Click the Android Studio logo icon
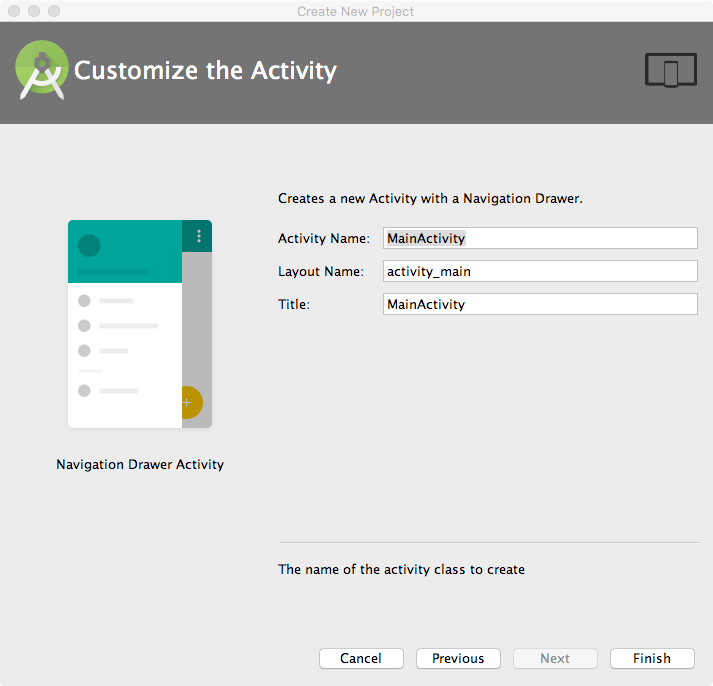This screenshot has height=686, width=713. pos(41,71)
